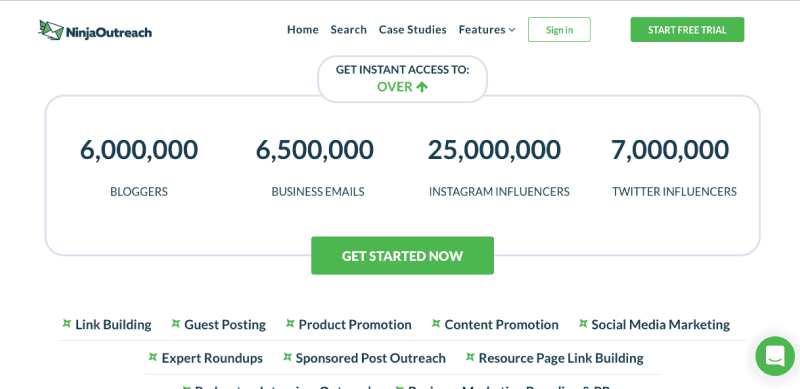Open the Sponsored Post Outreach link
Screen dimensions: 800x389
point(370,358)
